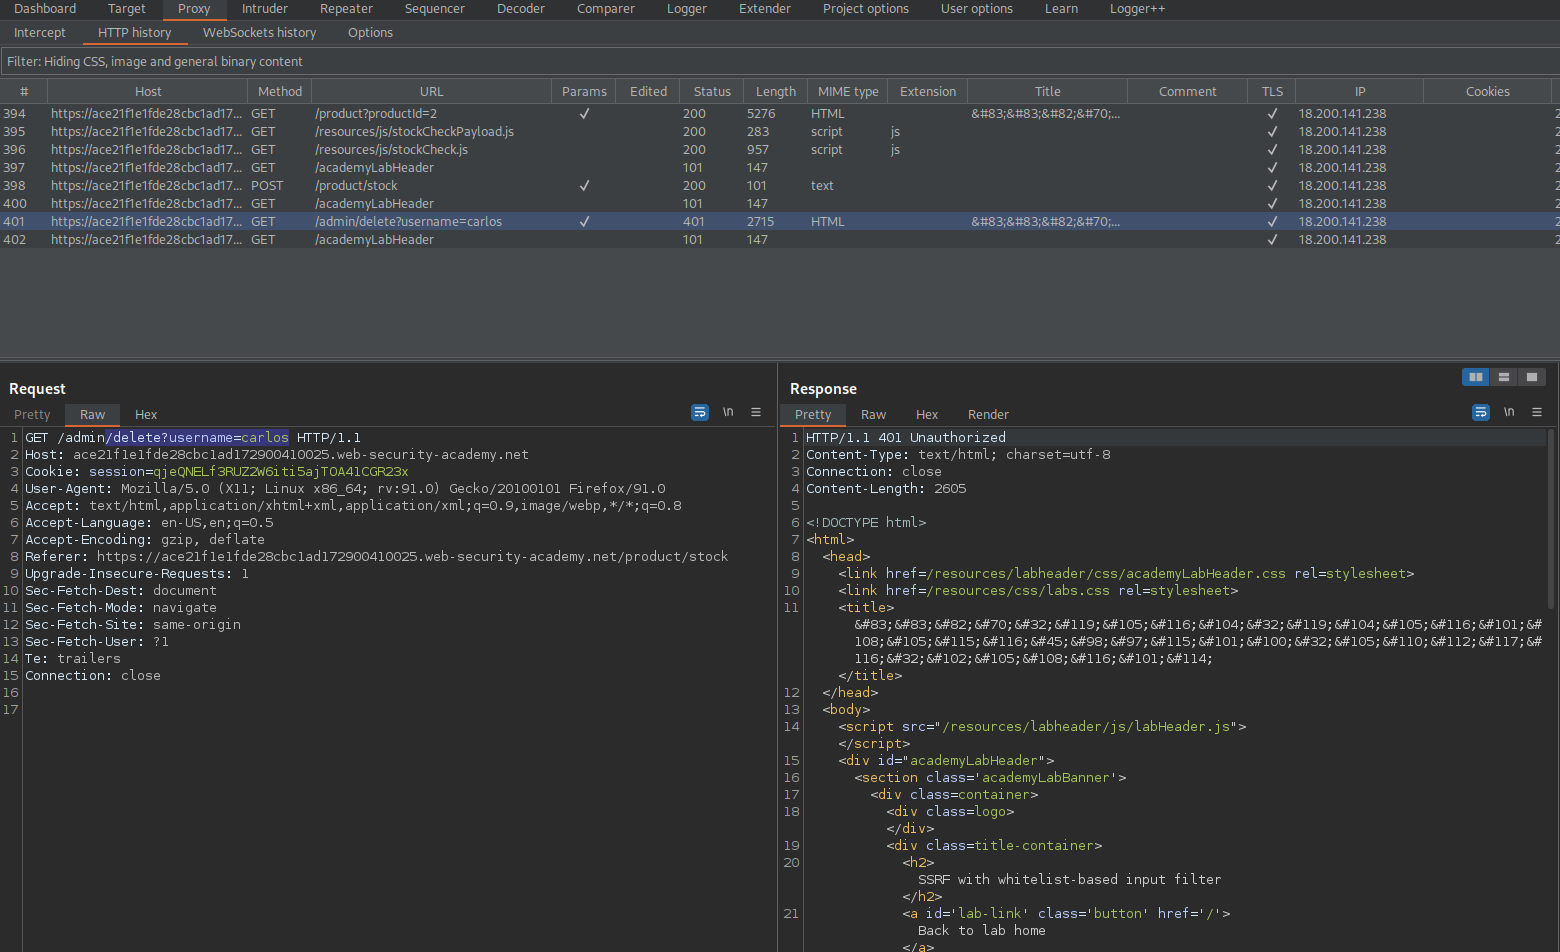Click the history filter bar
The width and height of the screenshot is (1560, 952).
(x=780, y=61)
